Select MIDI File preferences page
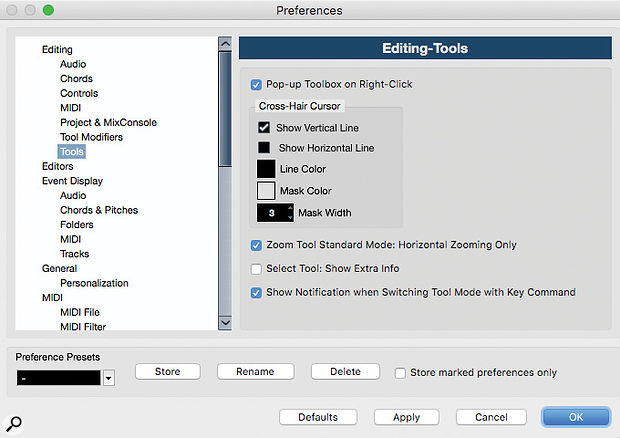This screenshot has height=438, width=620. click(x=80, y=312)
